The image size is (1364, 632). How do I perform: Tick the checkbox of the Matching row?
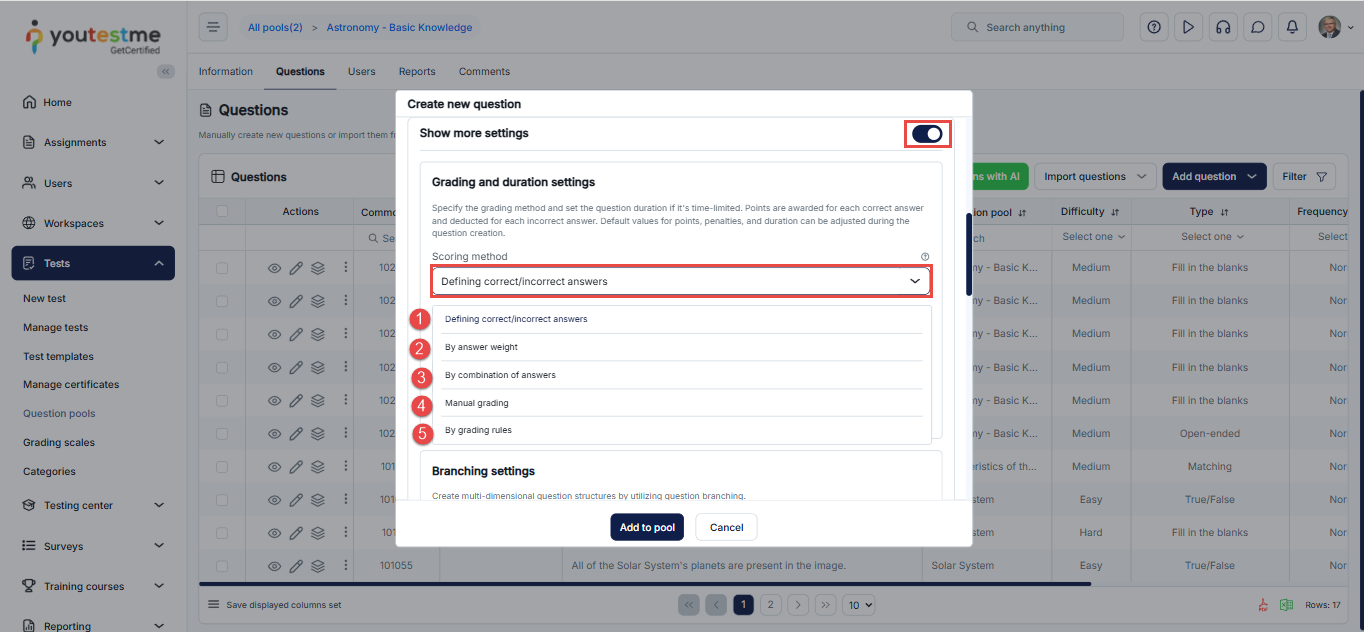222,467
